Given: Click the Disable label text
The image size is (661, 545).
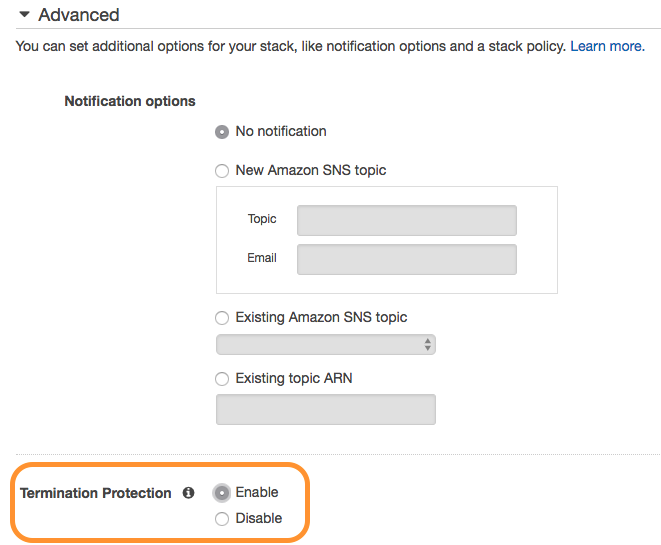Looking at the screenshot, I should [x=258, y=518].
